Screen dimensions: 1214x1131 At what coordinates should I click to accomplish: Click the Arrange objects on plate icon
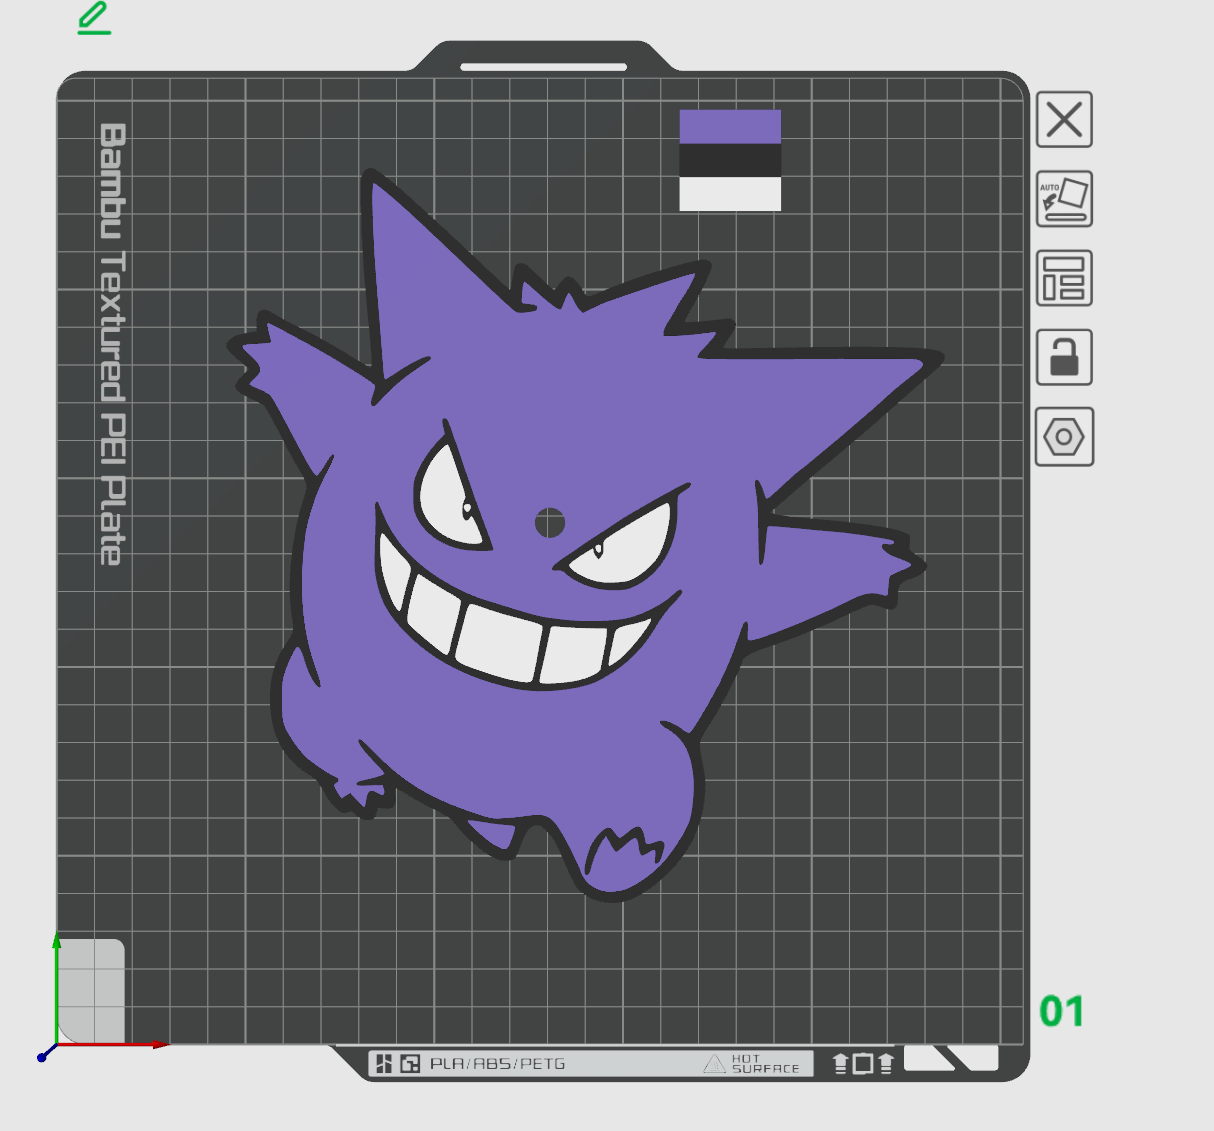pos(1064,278)
